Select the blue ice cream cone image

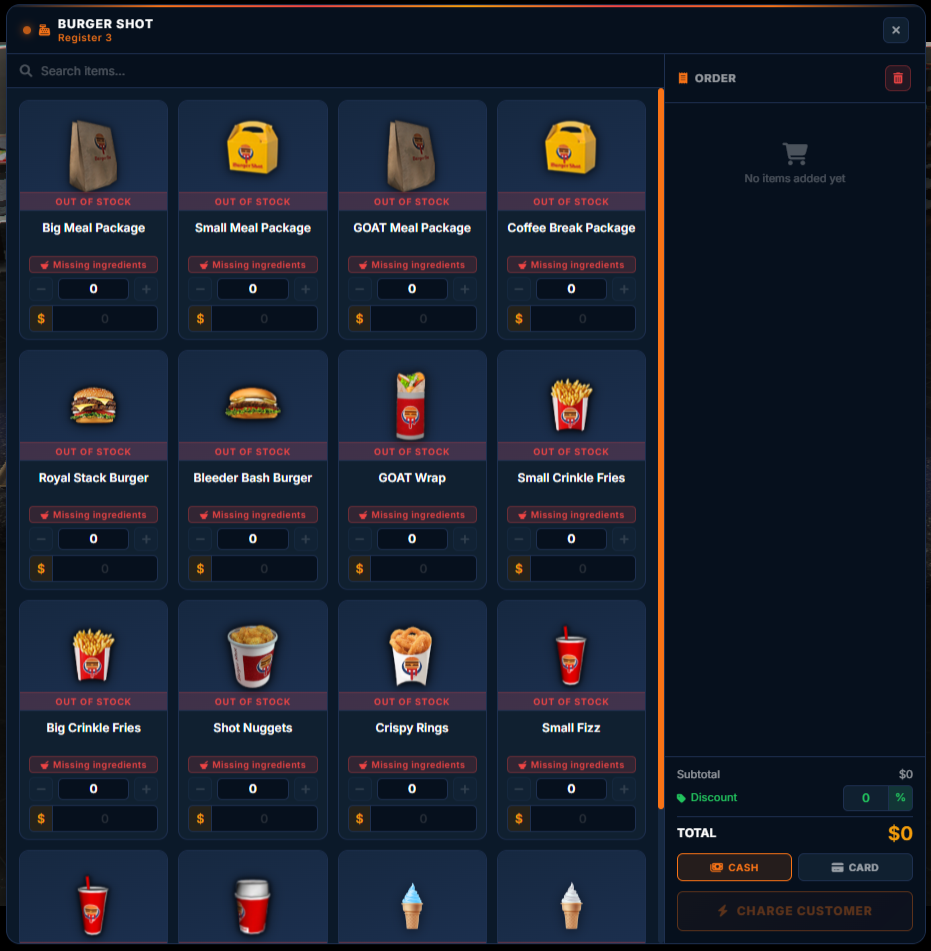(411, 906)
